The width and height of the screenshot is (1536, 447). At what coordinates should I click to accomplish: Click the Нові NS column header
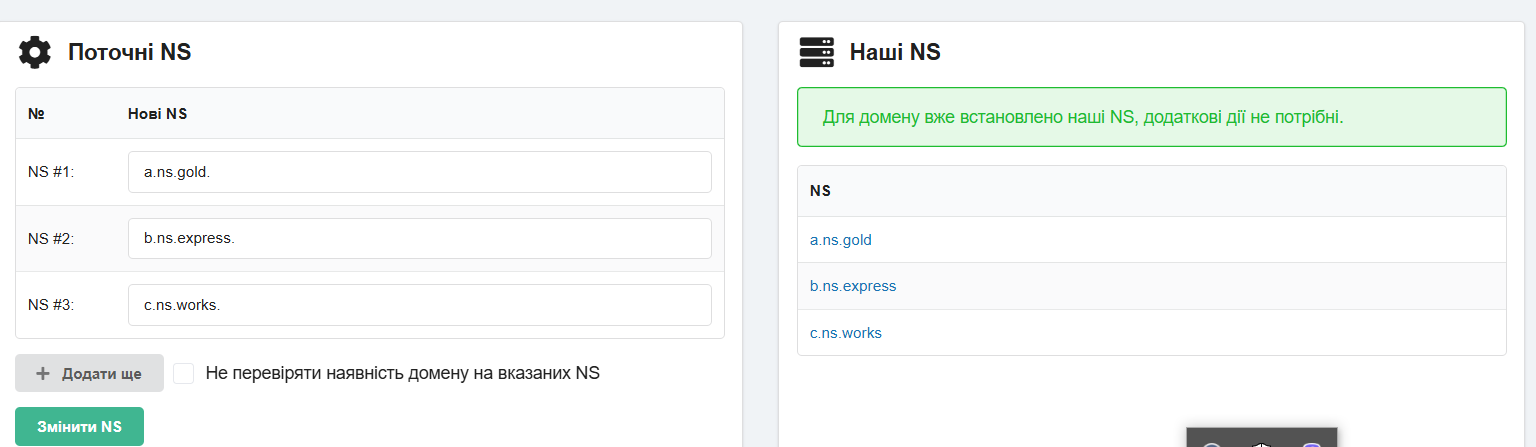pos(158,114)
